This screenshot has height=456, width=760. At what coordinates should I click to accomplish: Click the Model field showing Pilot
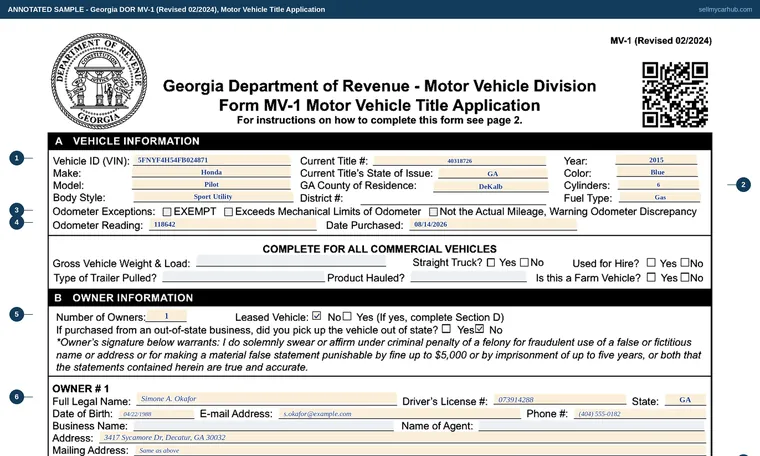[x=211, y=185]
